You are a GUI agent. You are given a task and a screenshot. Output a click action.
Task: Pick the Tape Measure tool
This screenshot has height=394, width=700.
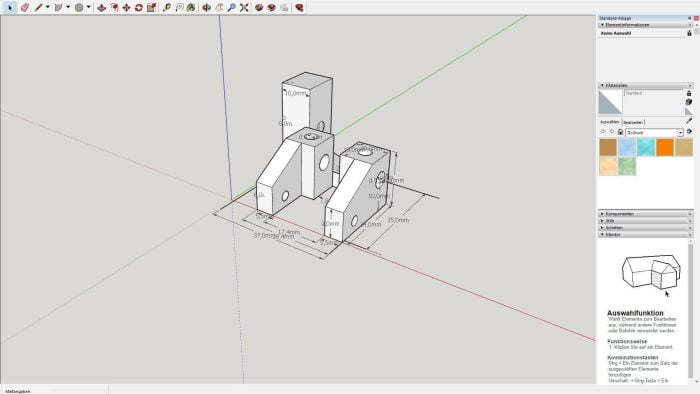167,8
